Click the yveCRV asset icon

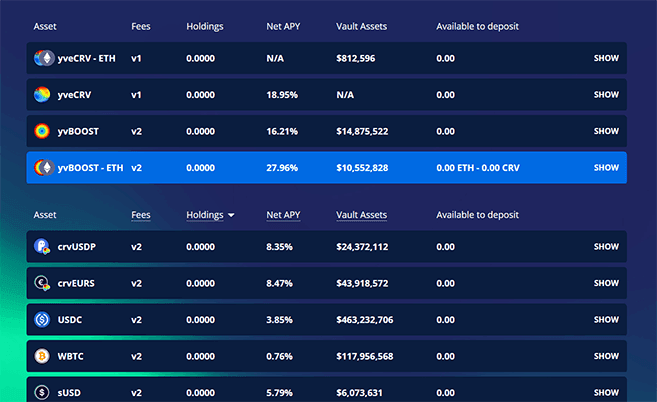click(42, 95)
